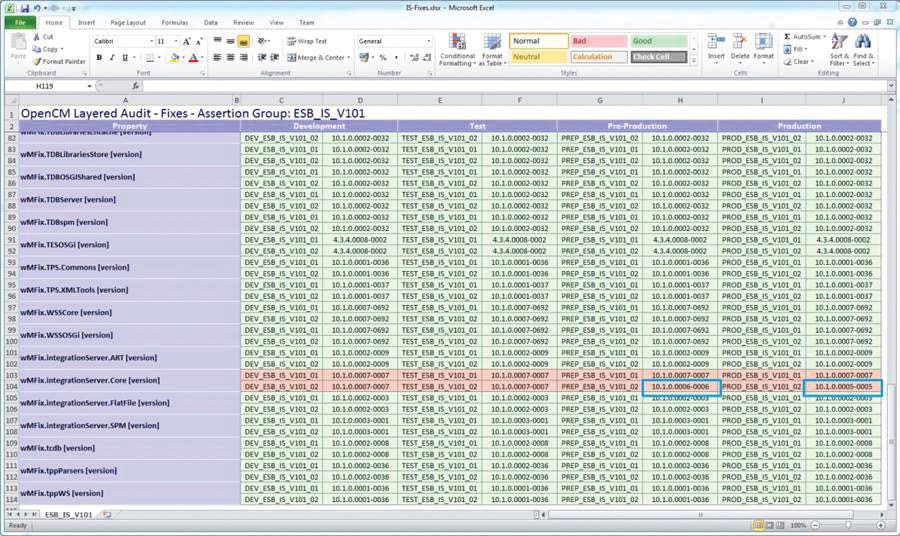This screenshot has height=536, width=900.
Task: Click the zoom slider handle
Action: (848, 525)
